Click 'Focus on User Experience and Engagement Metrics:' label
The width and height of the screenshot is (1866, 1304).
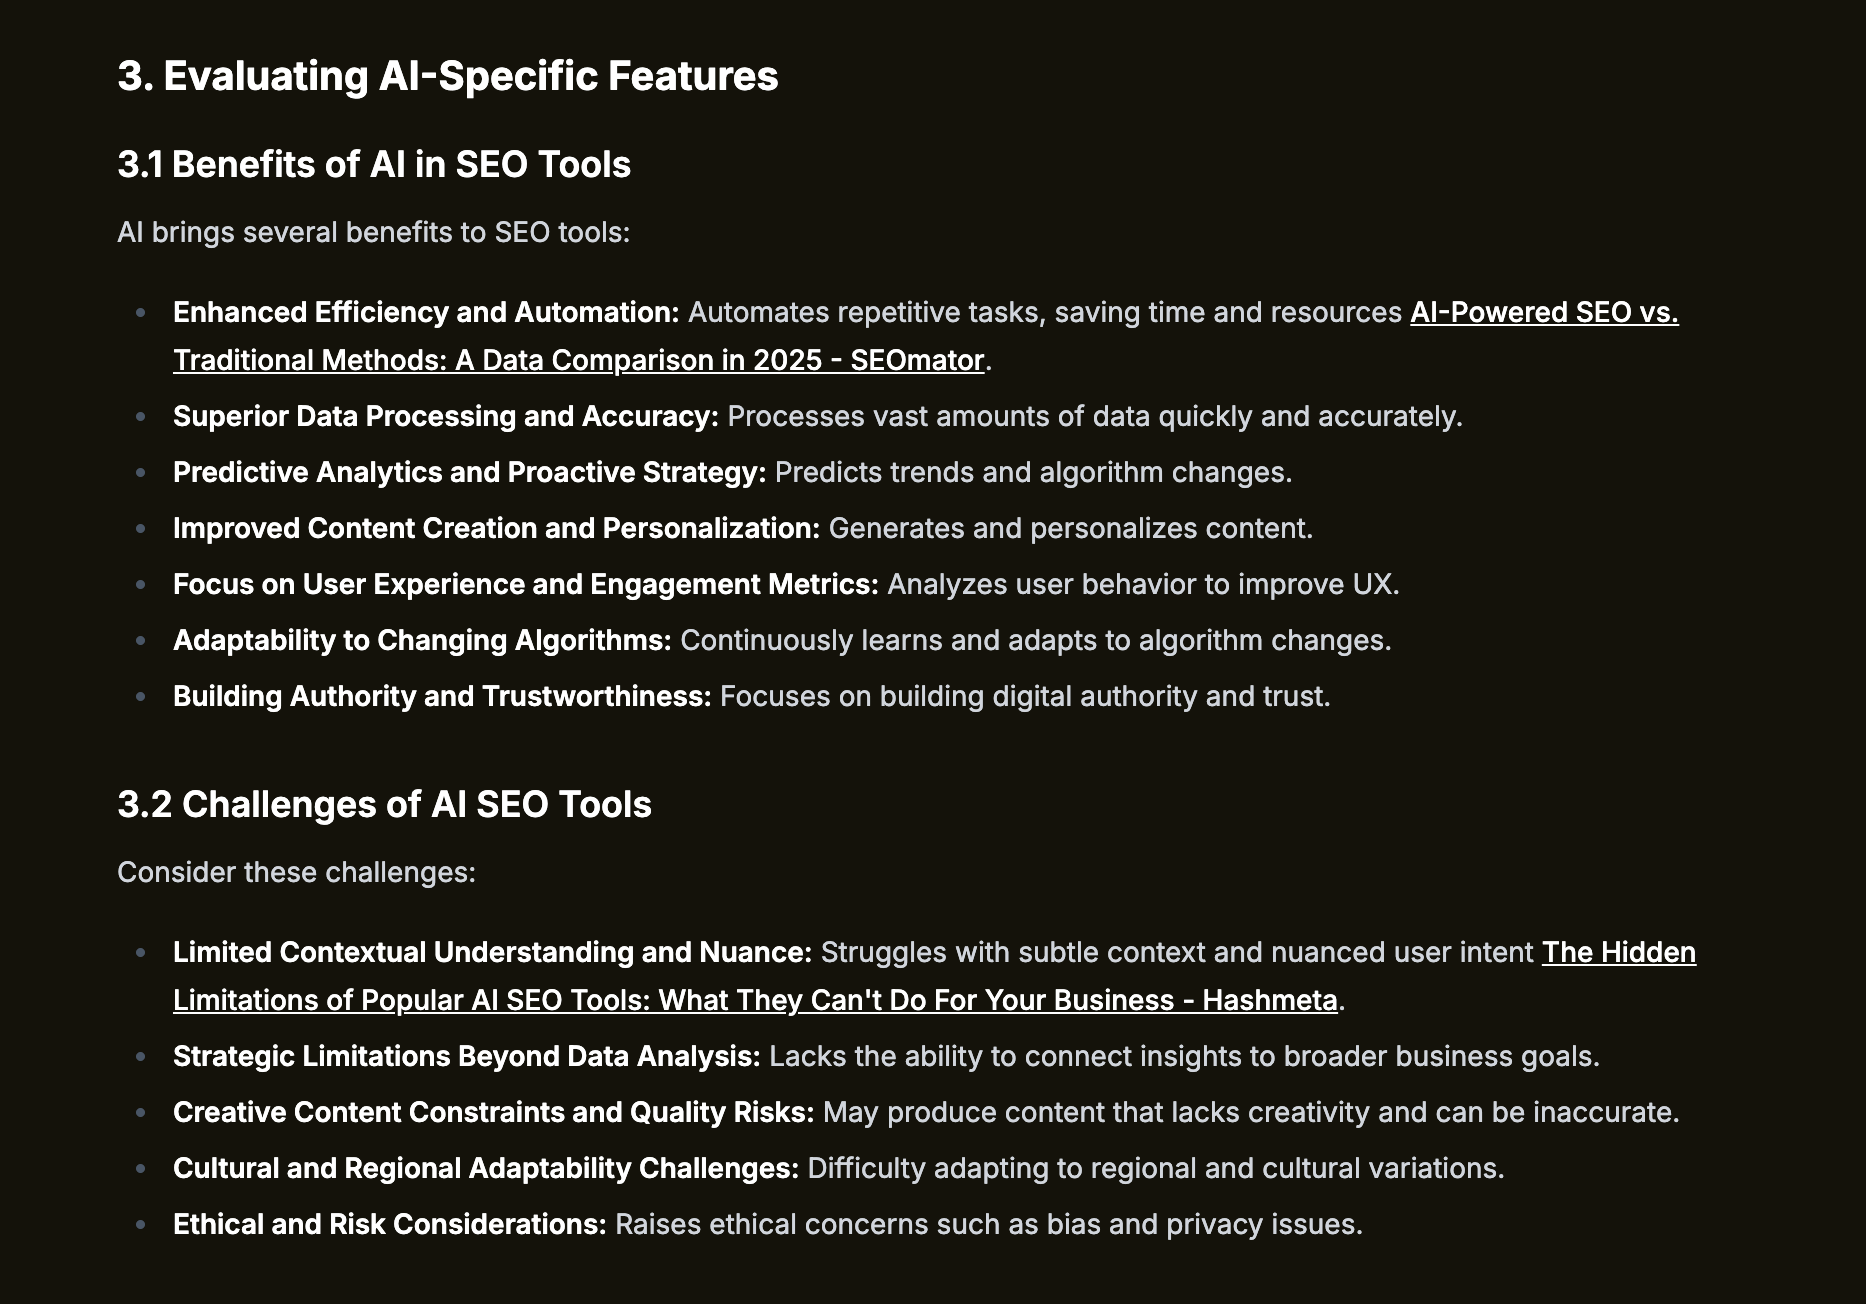coord(526,584)
